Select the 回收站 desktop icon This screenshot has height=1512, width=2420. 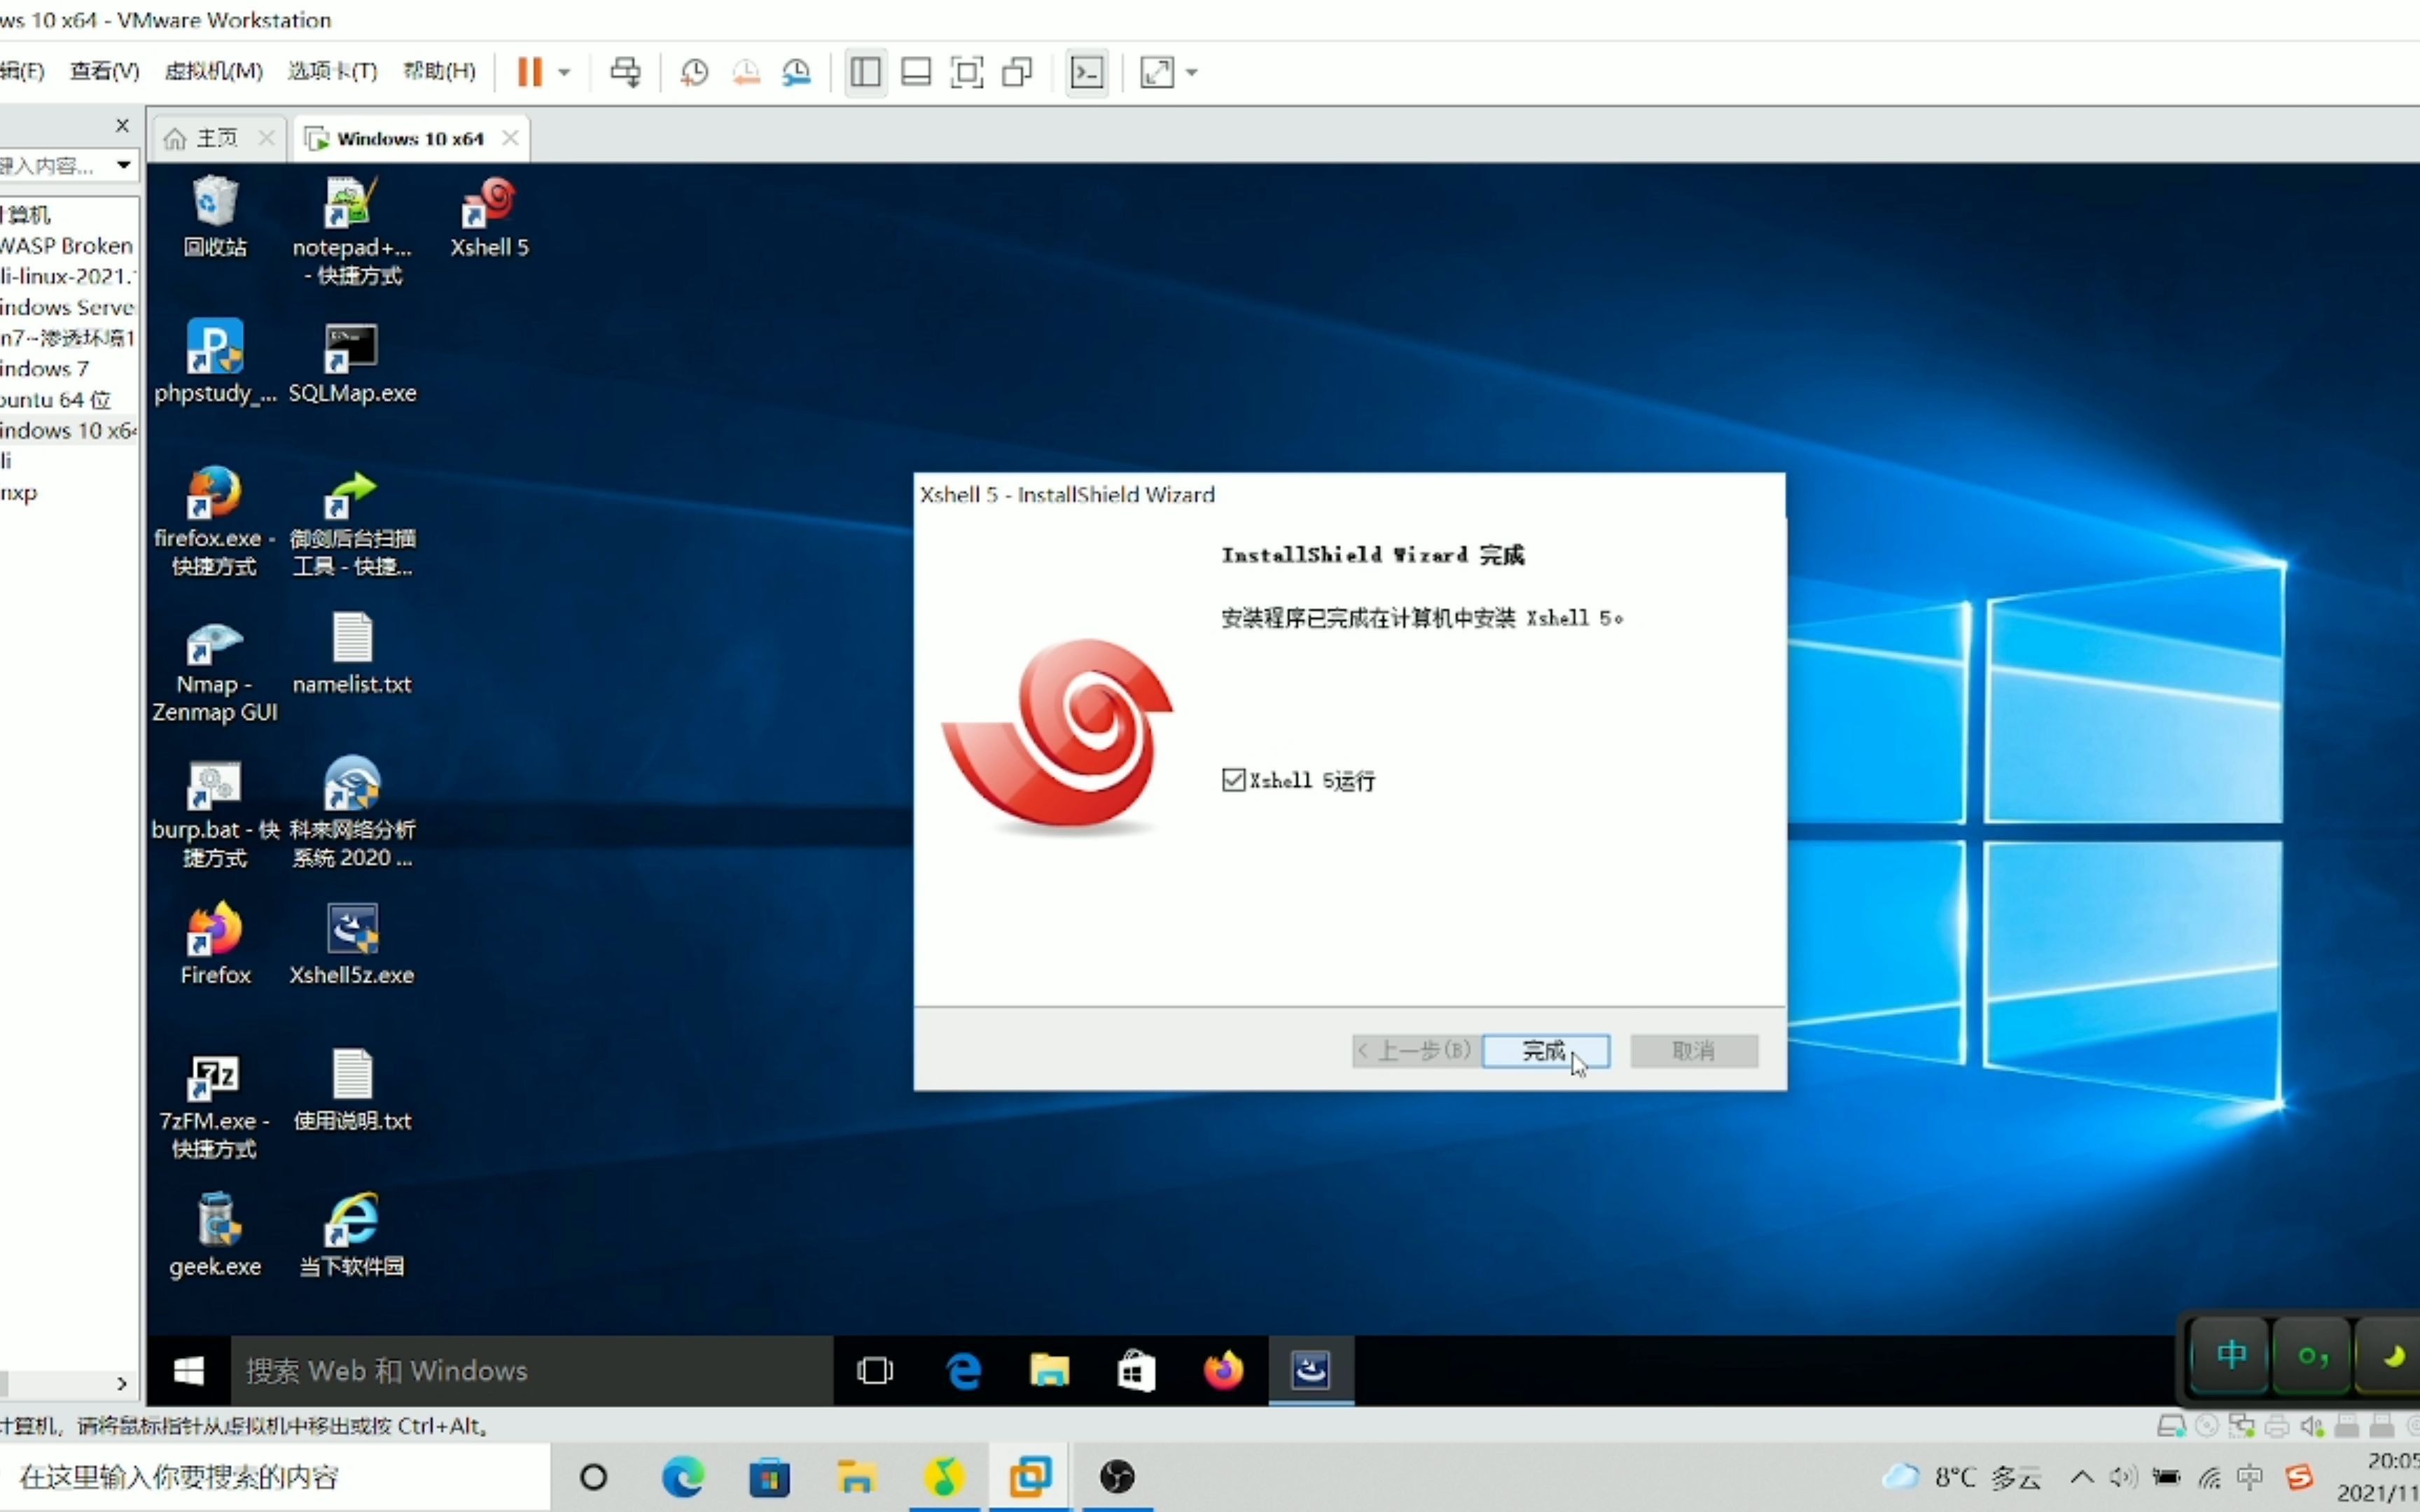(215, 216)
